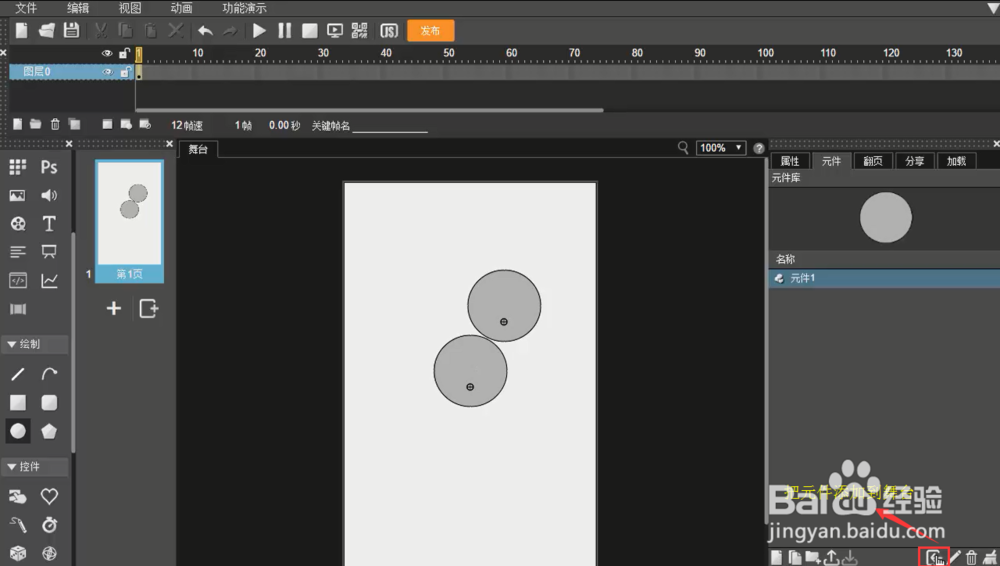Select the image insert tool

pos(18,195)
